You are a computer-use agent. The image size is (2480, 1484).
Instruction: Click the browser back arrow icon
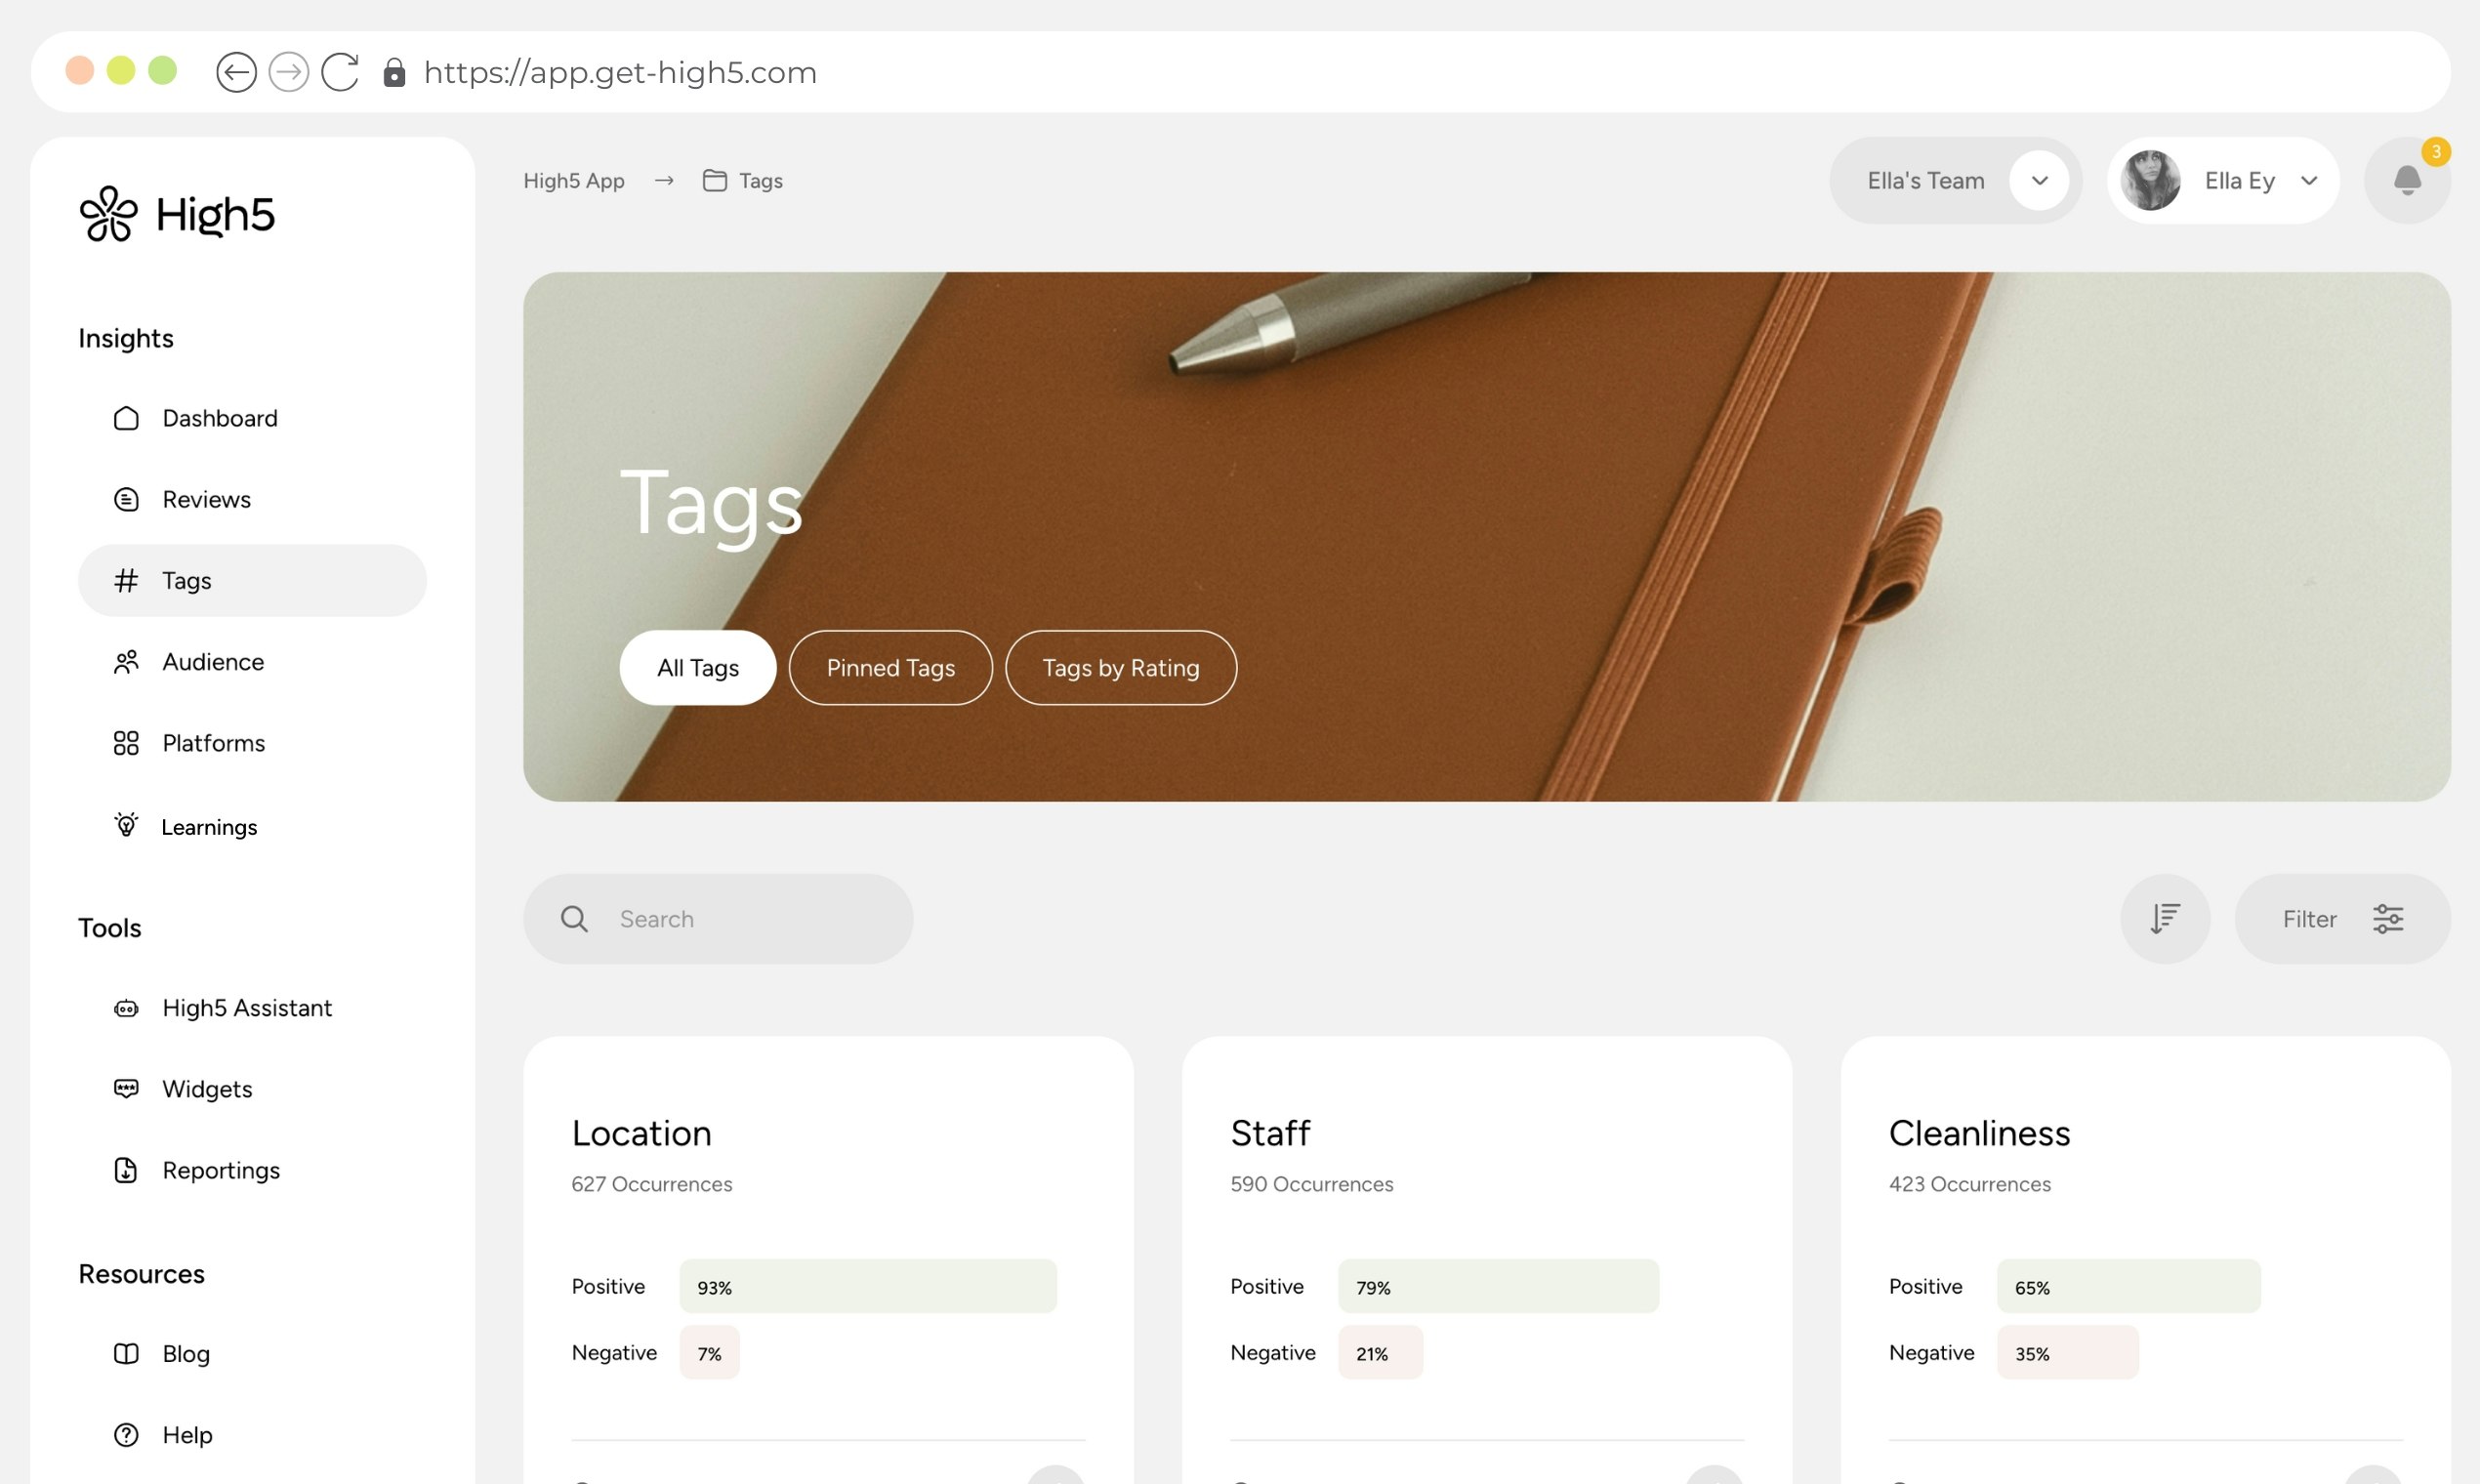pos(236,72)
